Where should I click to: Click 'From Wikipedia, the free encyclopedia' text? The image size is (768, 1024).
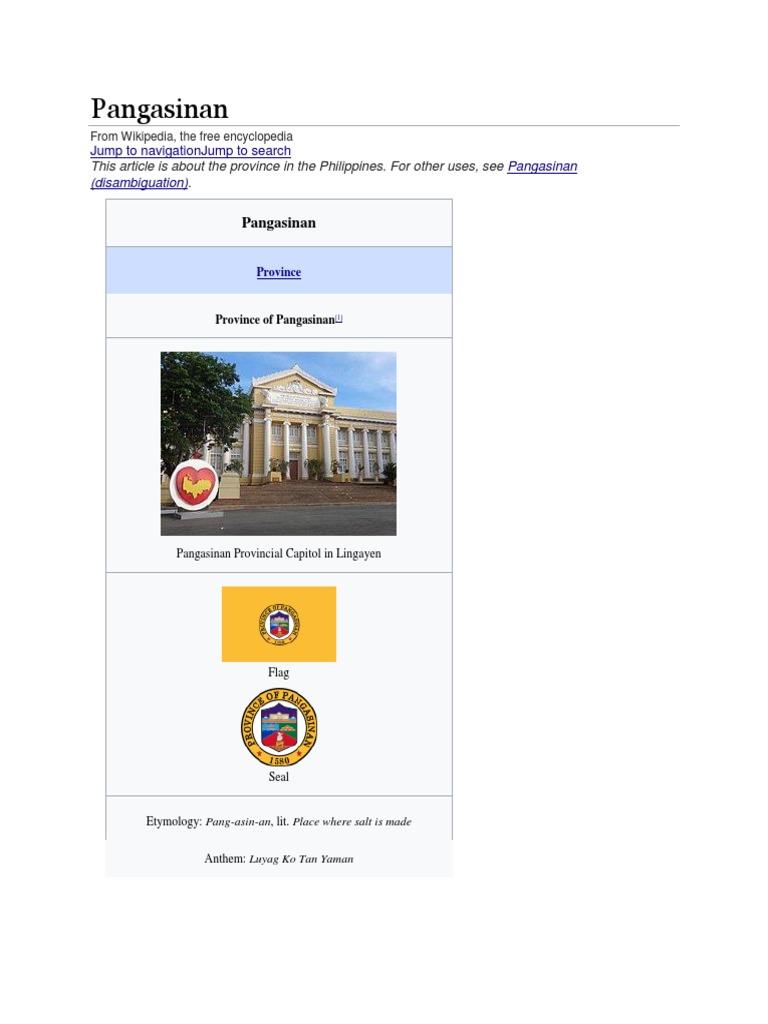tap(191, 136)
